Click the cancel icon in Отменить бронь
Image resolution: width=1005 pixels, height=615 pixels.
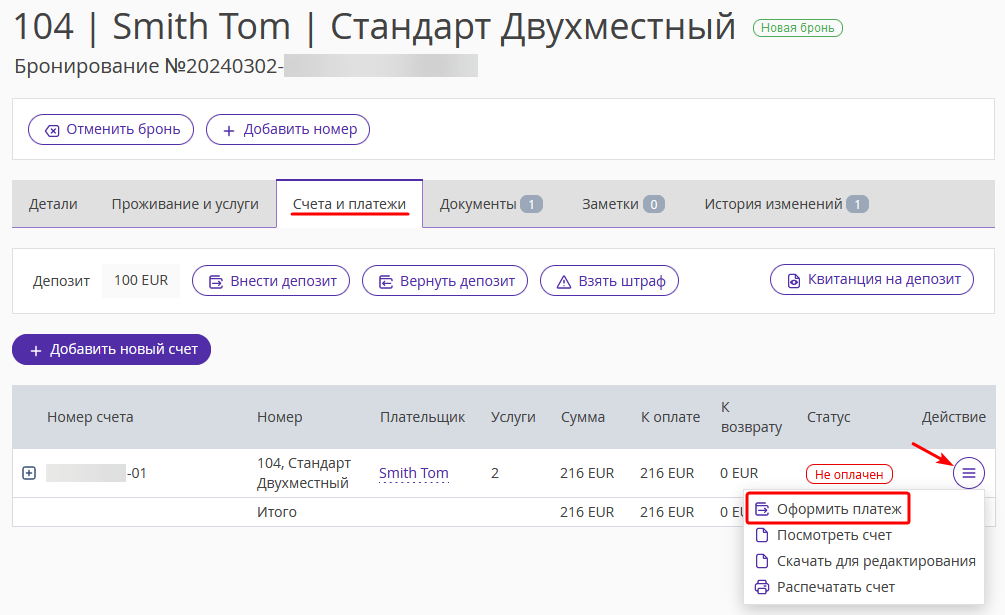(x=52, y=131)
